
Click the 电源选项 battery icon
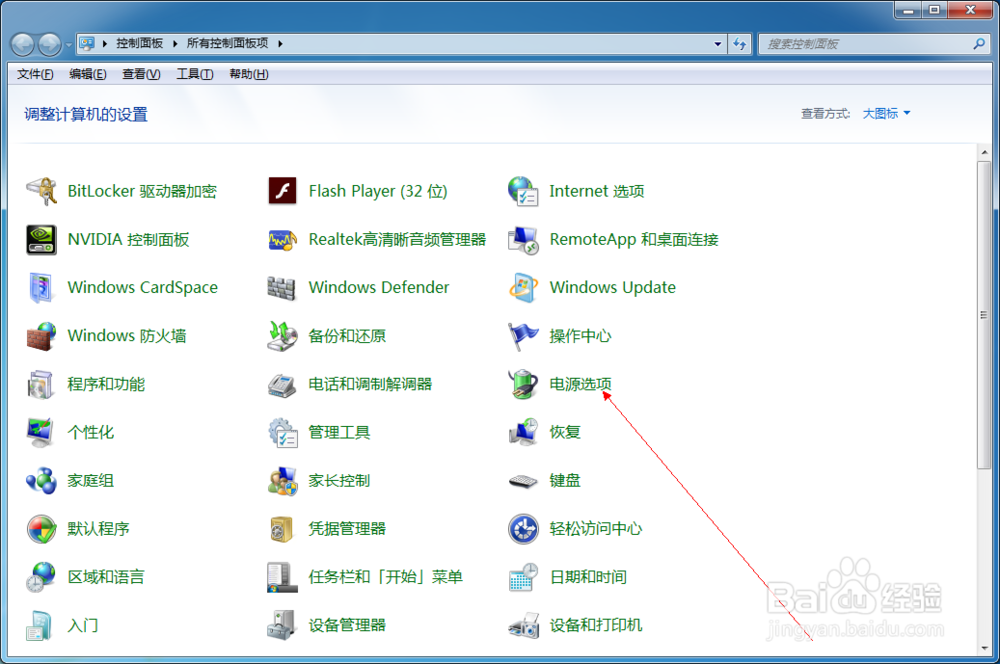click(x=524, y=384)
